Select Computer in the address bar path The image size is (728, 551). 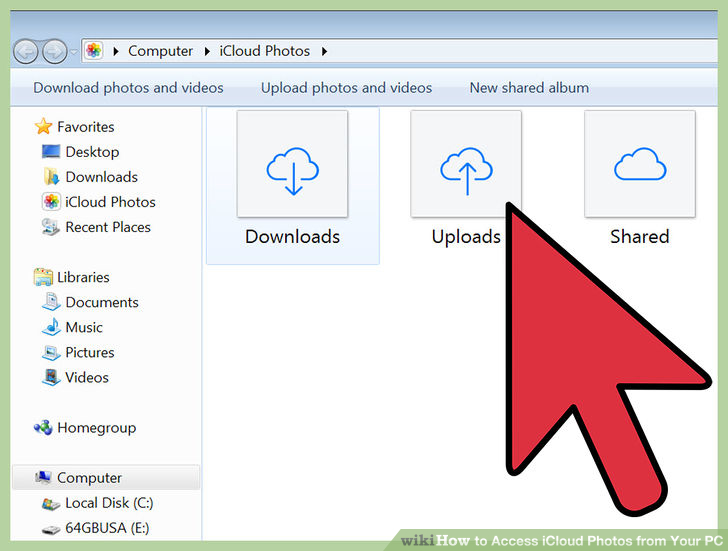160,51
